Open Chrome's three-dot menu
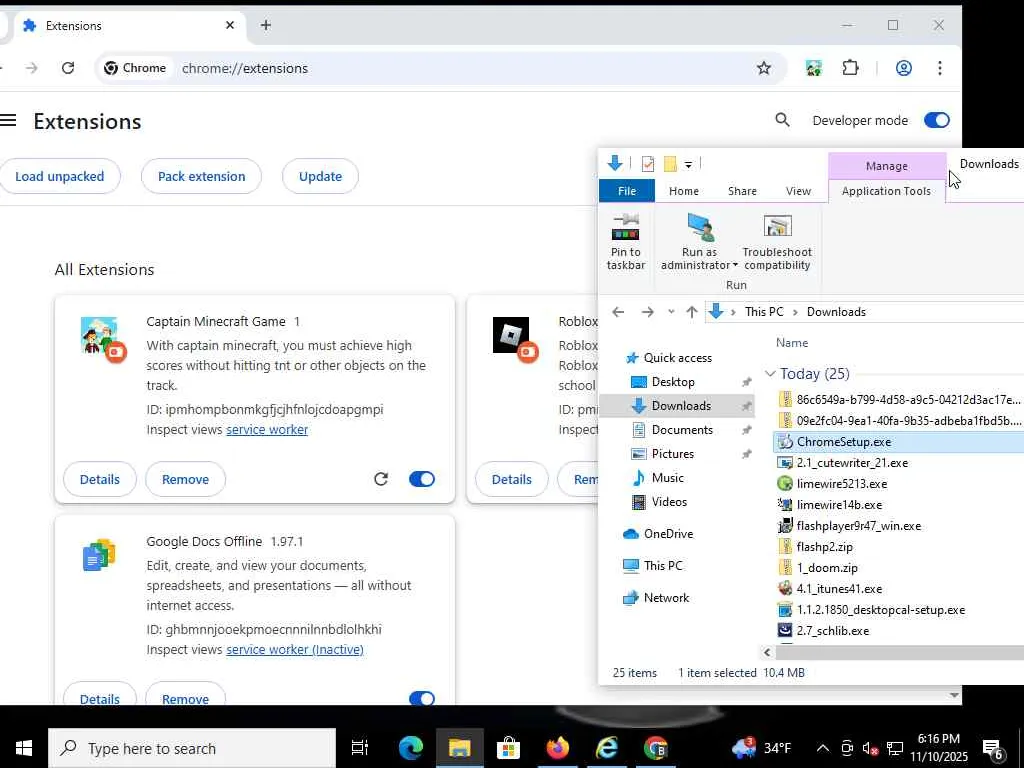The width and height of the screenshot is (1024, 768). (x=940, y=68)
